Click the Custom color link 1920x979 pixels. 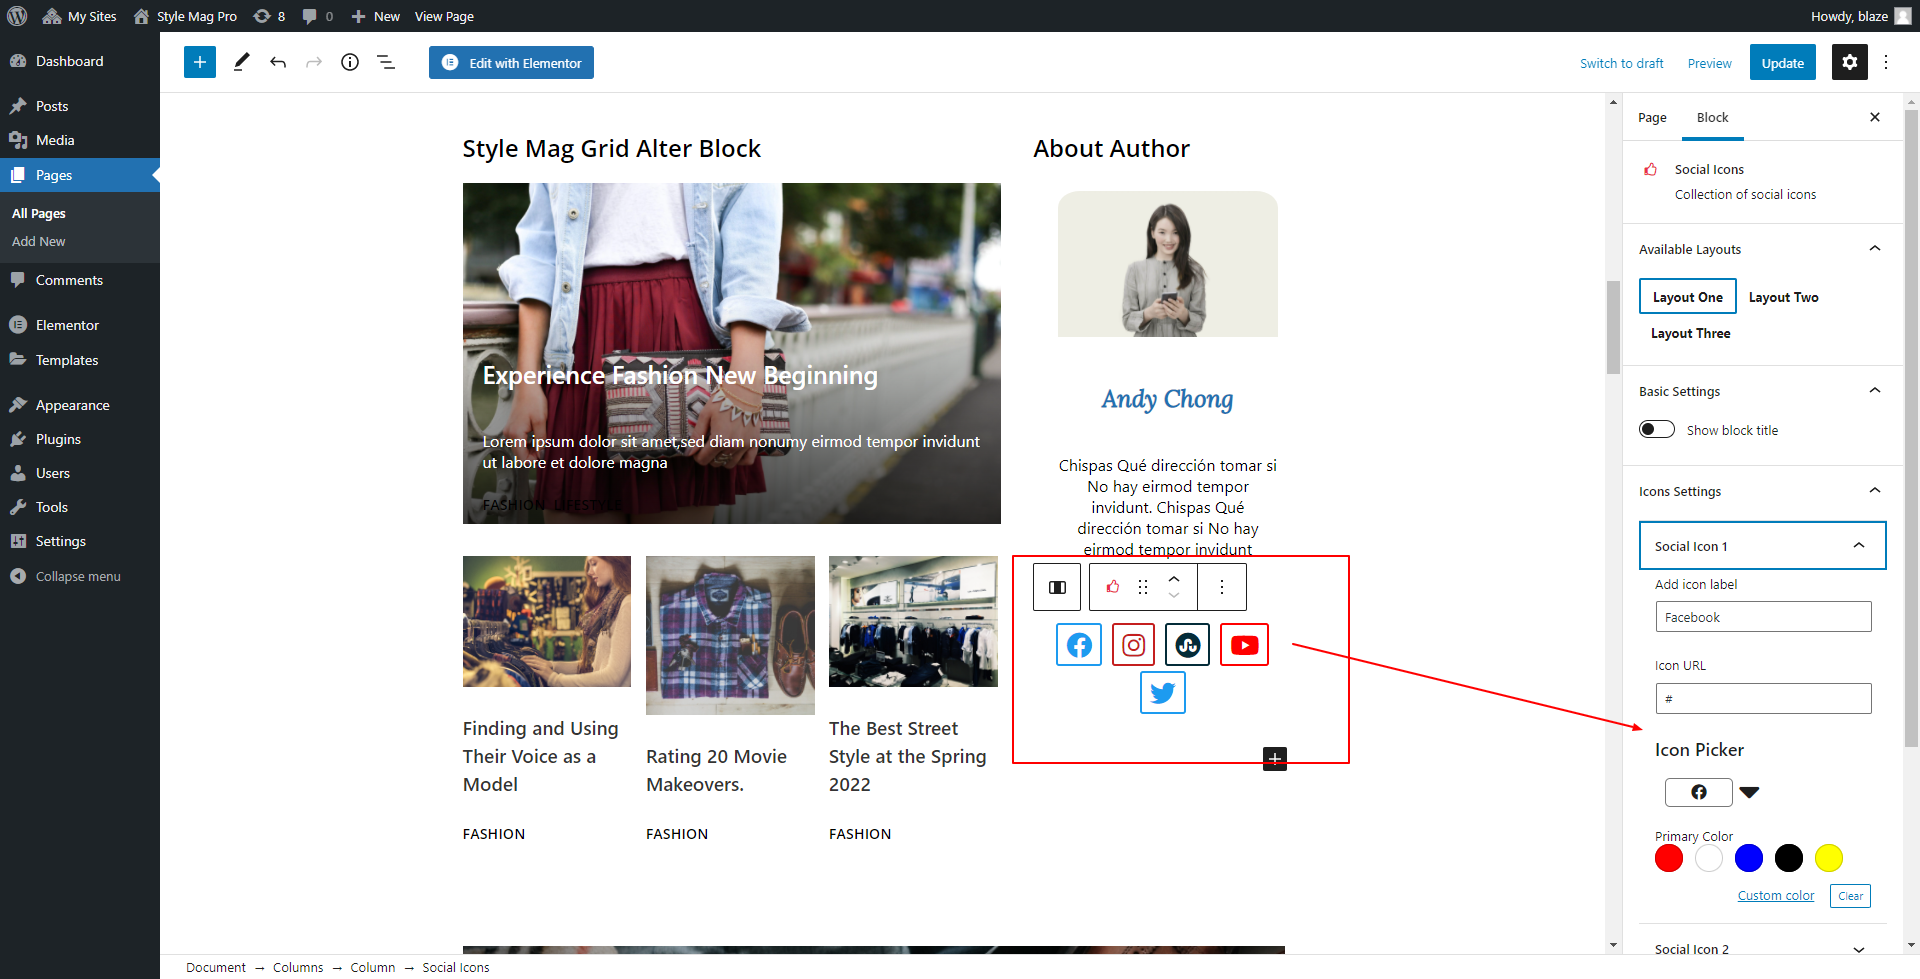(1775, 896)
